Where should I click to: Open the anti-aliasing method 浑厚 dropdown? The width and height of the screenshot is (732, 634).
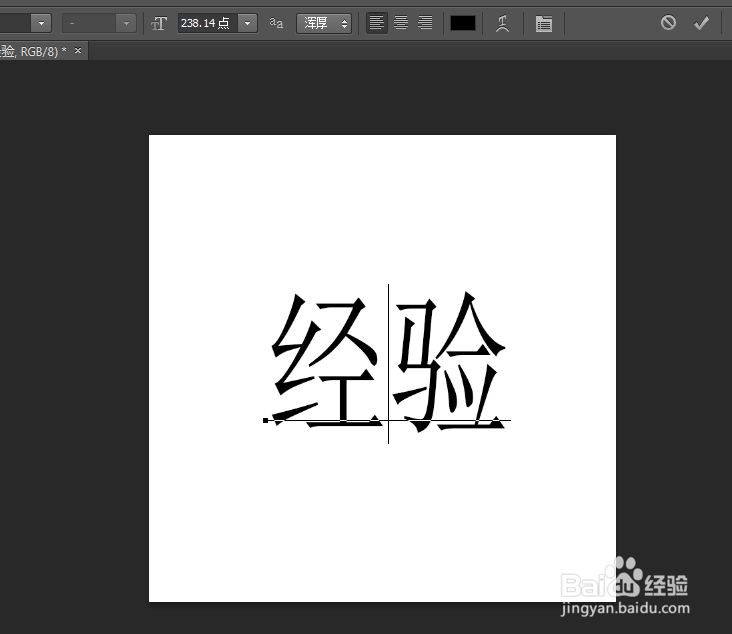click(324, 23)
